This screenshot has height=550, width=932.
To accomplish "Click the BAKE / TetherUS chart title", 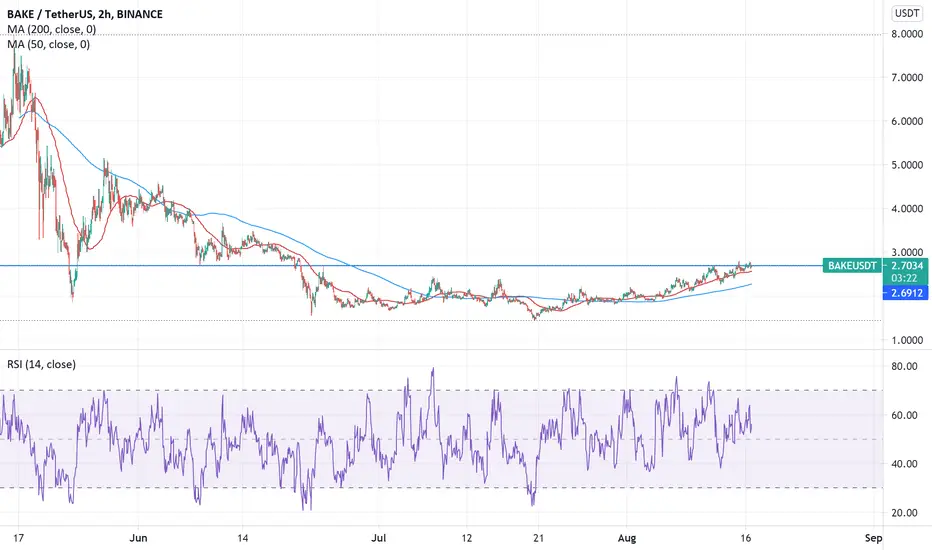I will (x=85, y=14).
